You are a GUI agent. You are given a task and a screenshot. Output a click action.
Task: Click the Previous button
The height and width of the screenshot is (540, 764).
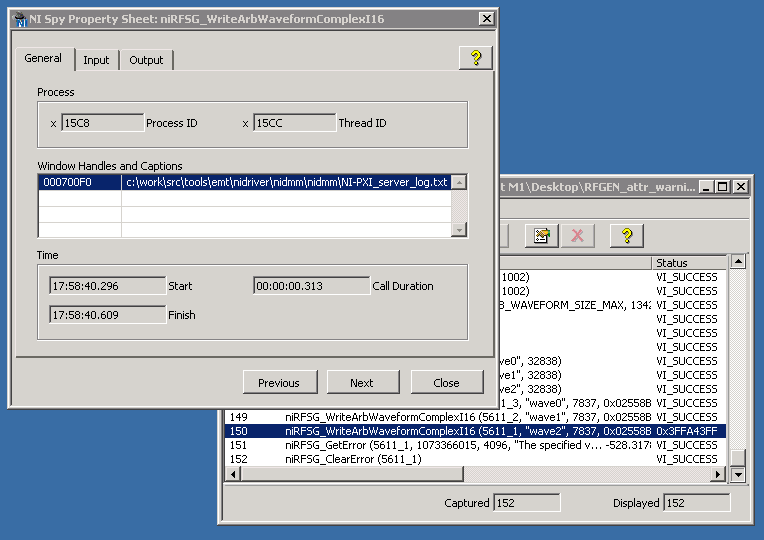click(280, 383)
